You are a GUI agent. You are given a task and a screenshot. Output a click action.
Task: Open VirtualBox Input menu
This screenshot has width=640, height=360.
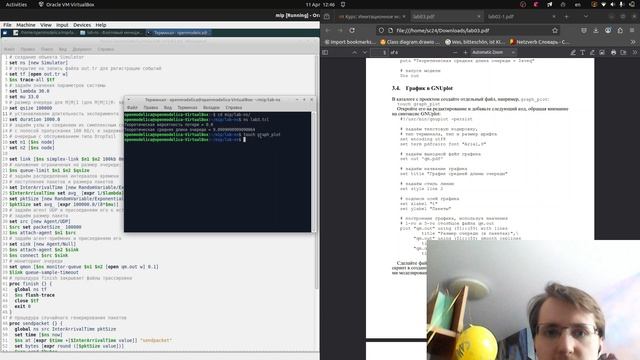[x=62, y=25]
